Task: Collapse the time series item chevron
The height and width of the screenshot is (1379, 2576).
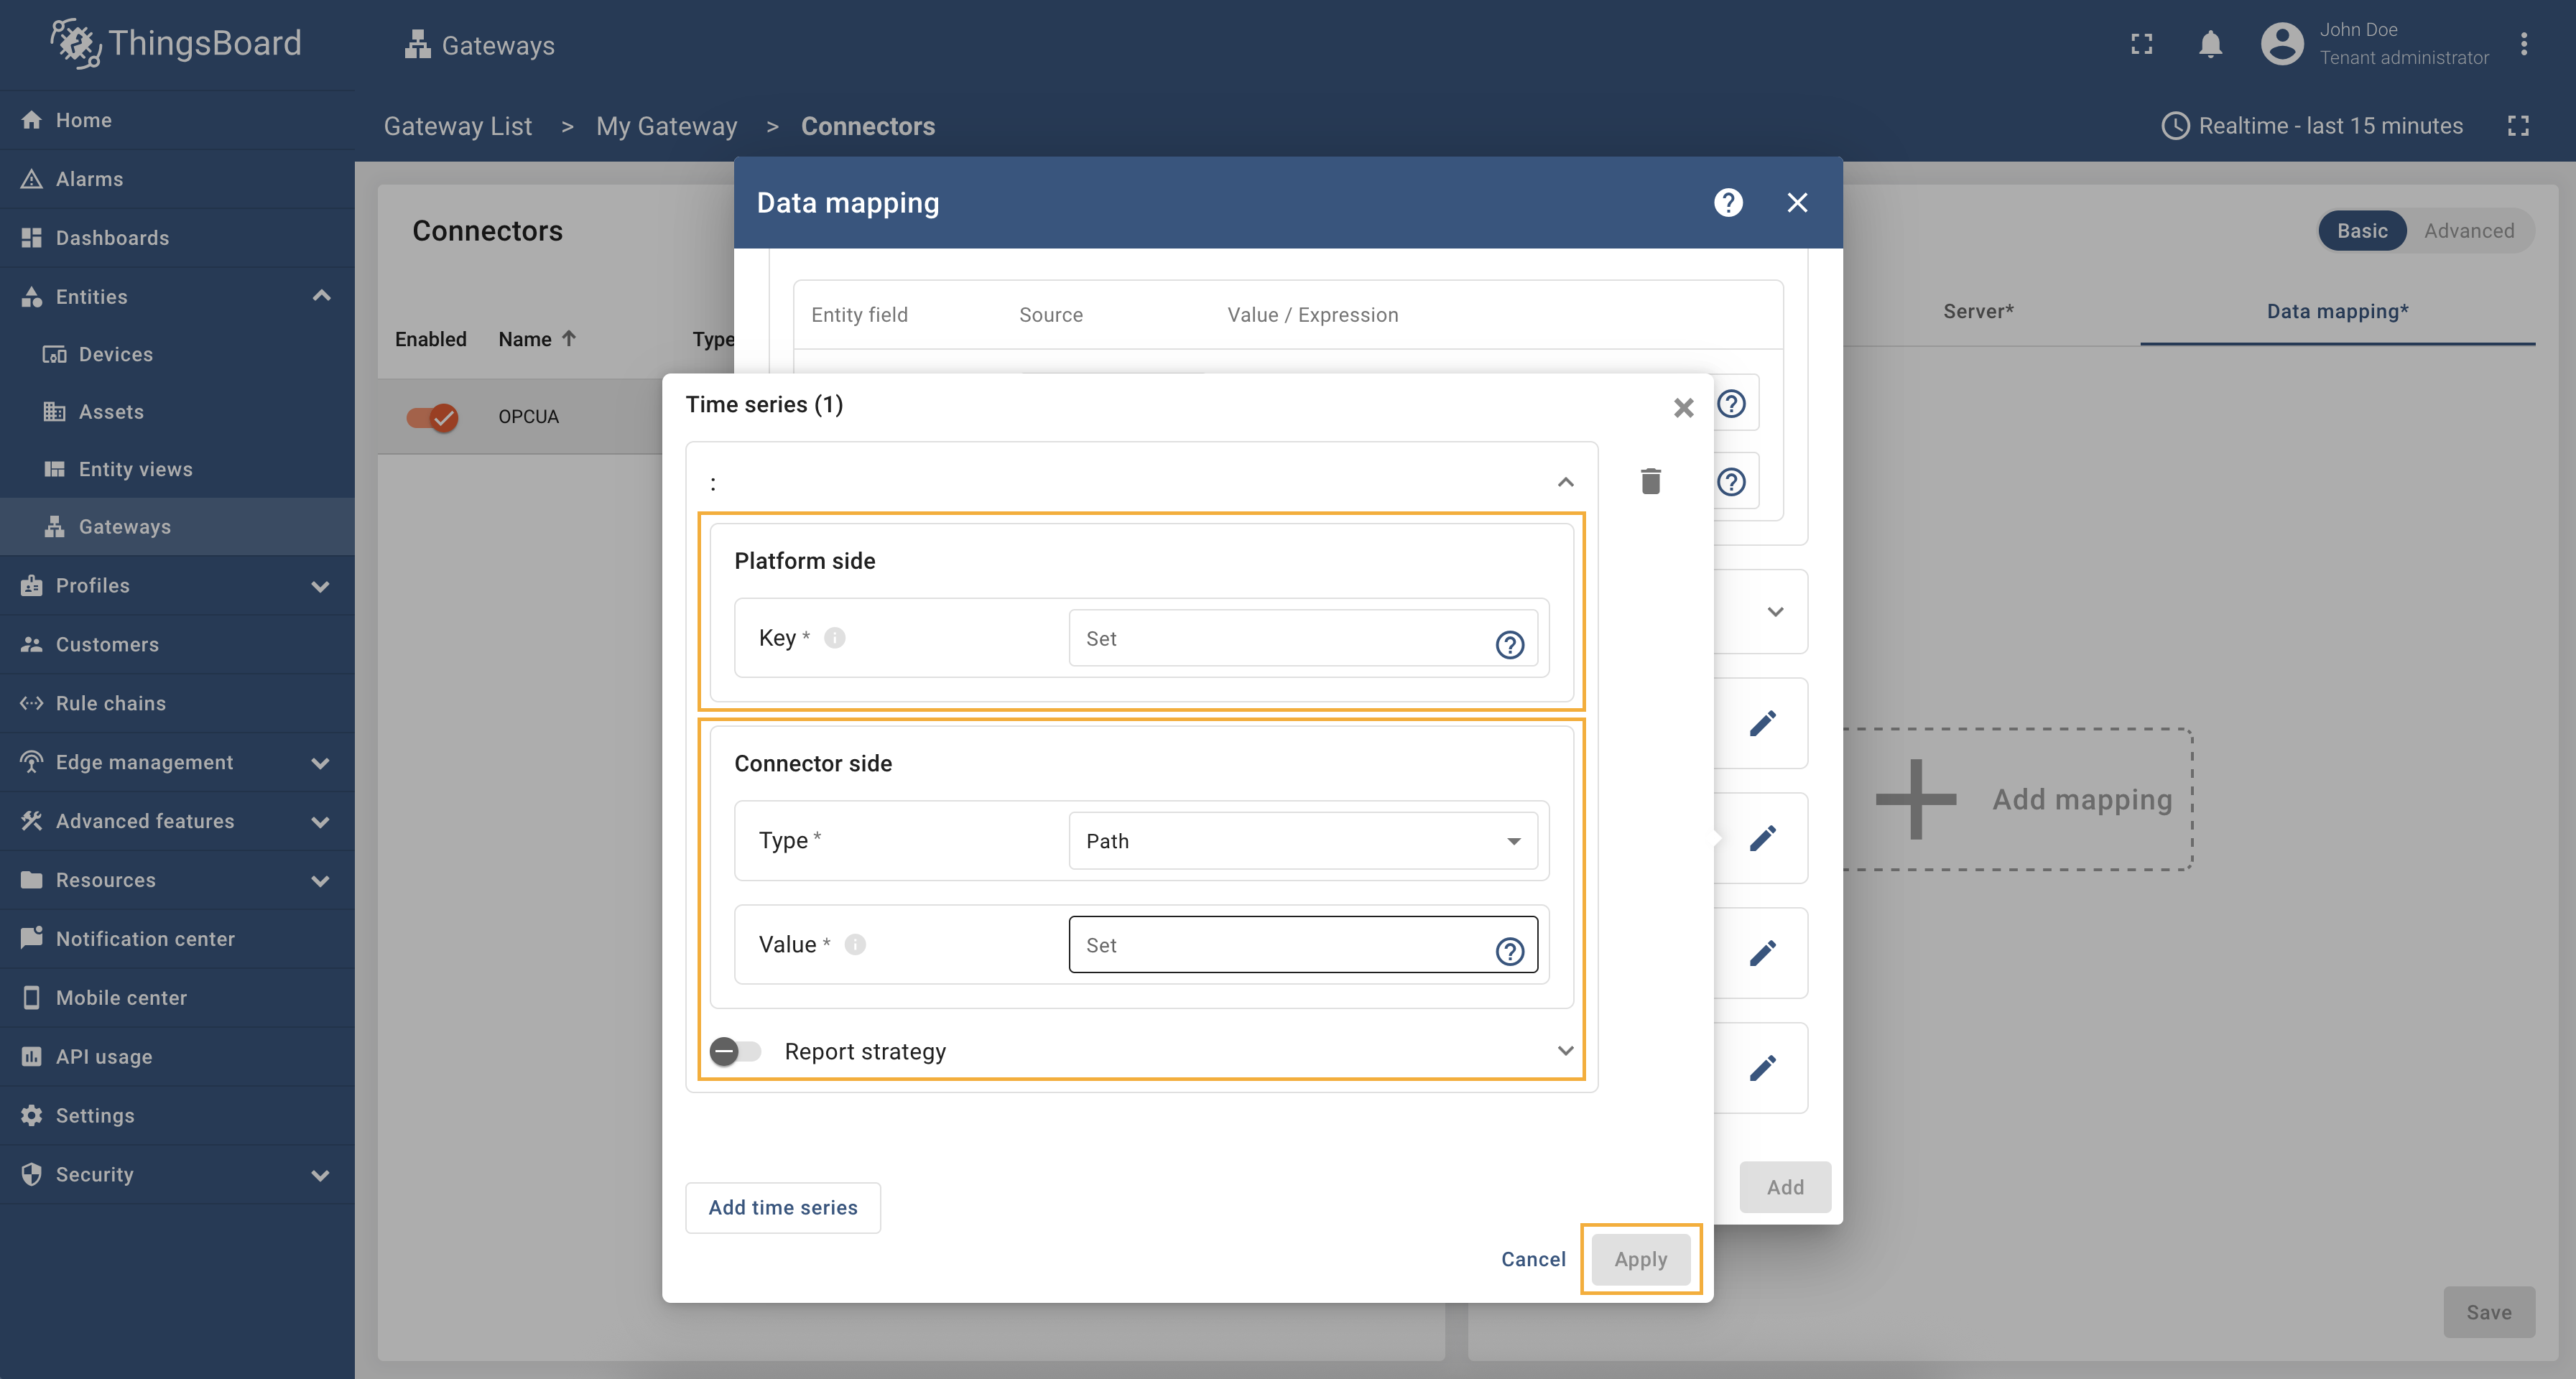Action: [x=1565, y=483]
